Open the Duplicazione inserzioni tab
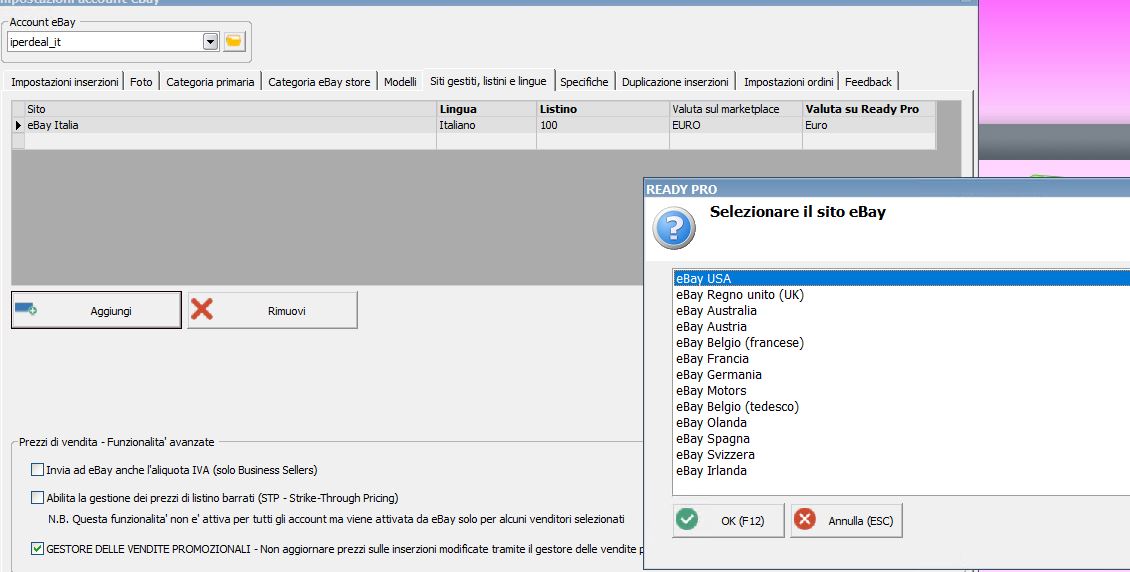The width and height of the screenshot is (1130, 572). (x=675, y=82)
